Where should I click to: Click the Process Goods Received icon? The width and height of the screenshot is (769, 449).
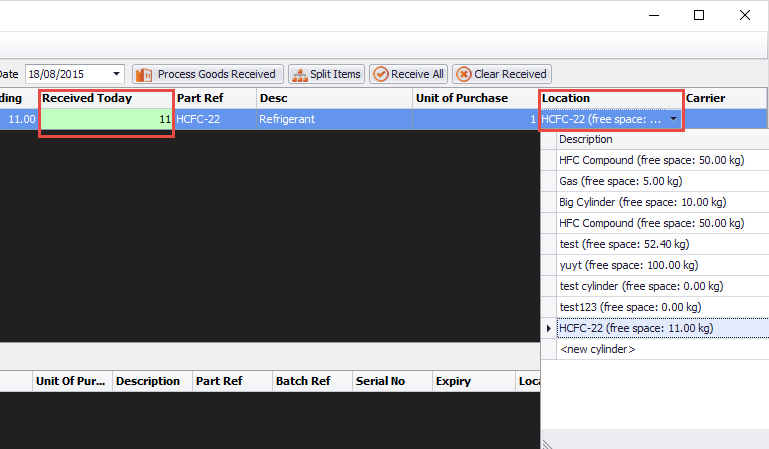[144, 74]
